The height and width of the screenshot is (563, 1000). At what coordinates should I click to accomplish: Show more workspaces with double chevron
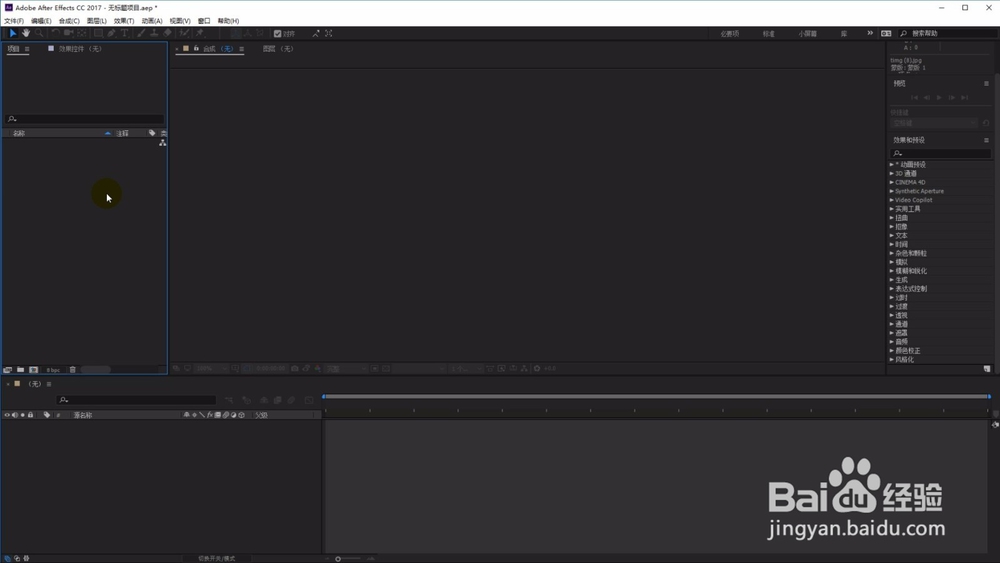point(870,33)
